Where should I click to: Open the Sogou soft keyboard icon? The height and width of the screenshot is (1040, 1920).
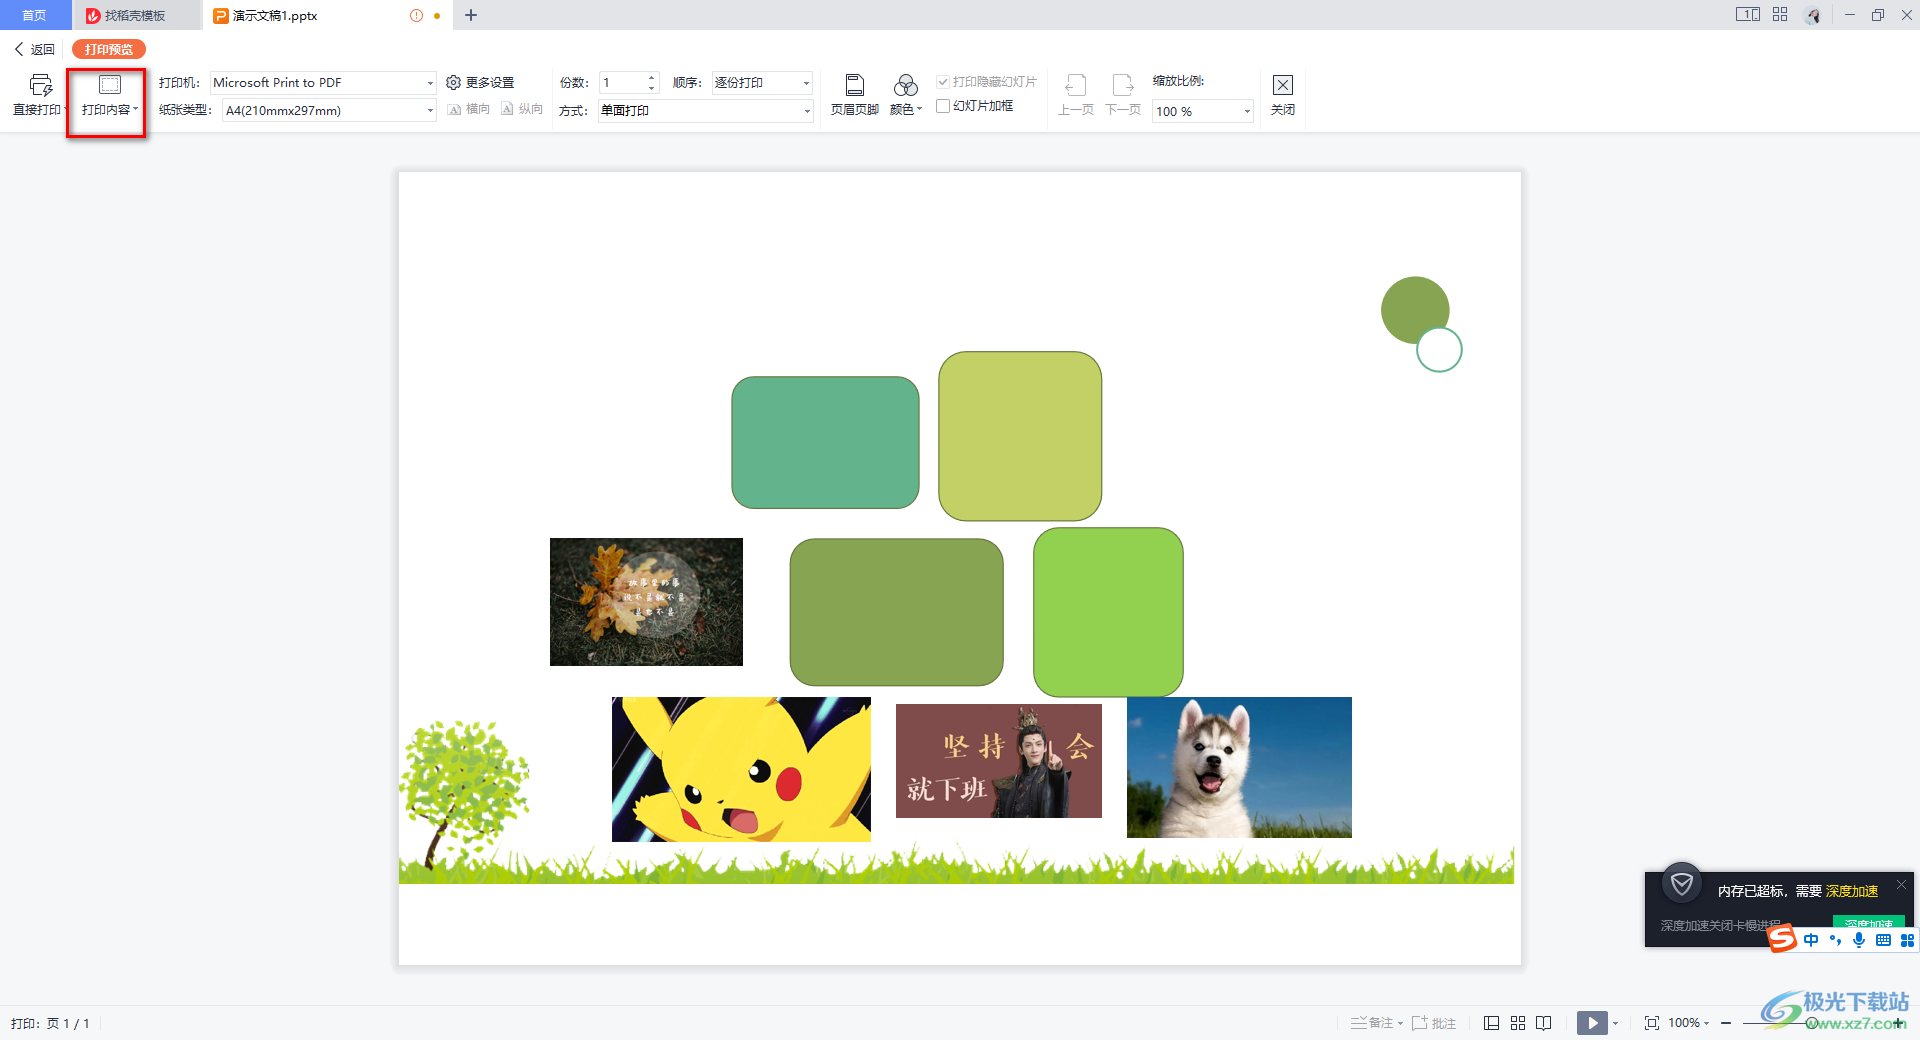[x=1883, y=940]
